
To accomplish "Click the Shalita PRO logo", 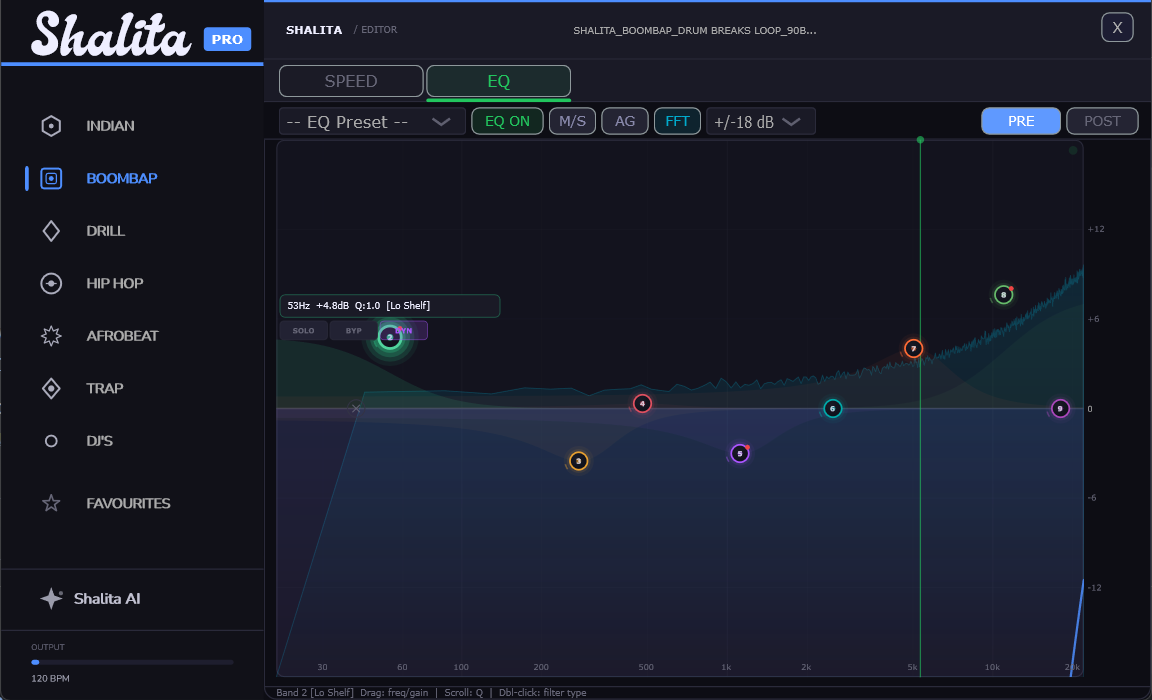I will click(141, 35).
